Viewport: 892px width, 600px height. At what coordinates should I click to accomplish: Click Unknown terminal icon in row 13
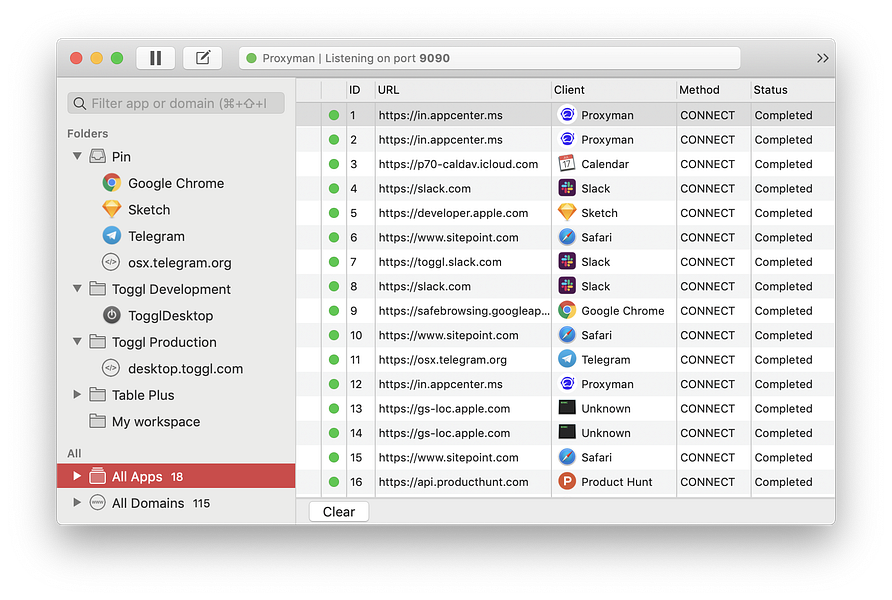pos(567,408)
